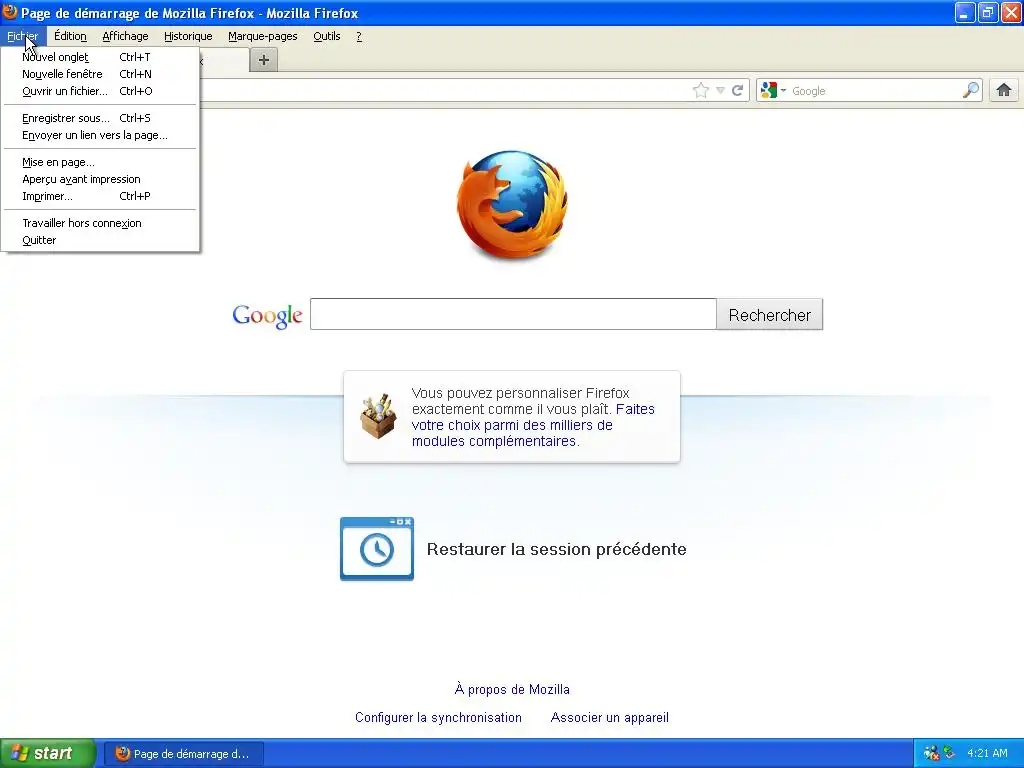This screenshot has height=768, width=1024.
Task: Click the network tray icon with red x
Action: 931,753
